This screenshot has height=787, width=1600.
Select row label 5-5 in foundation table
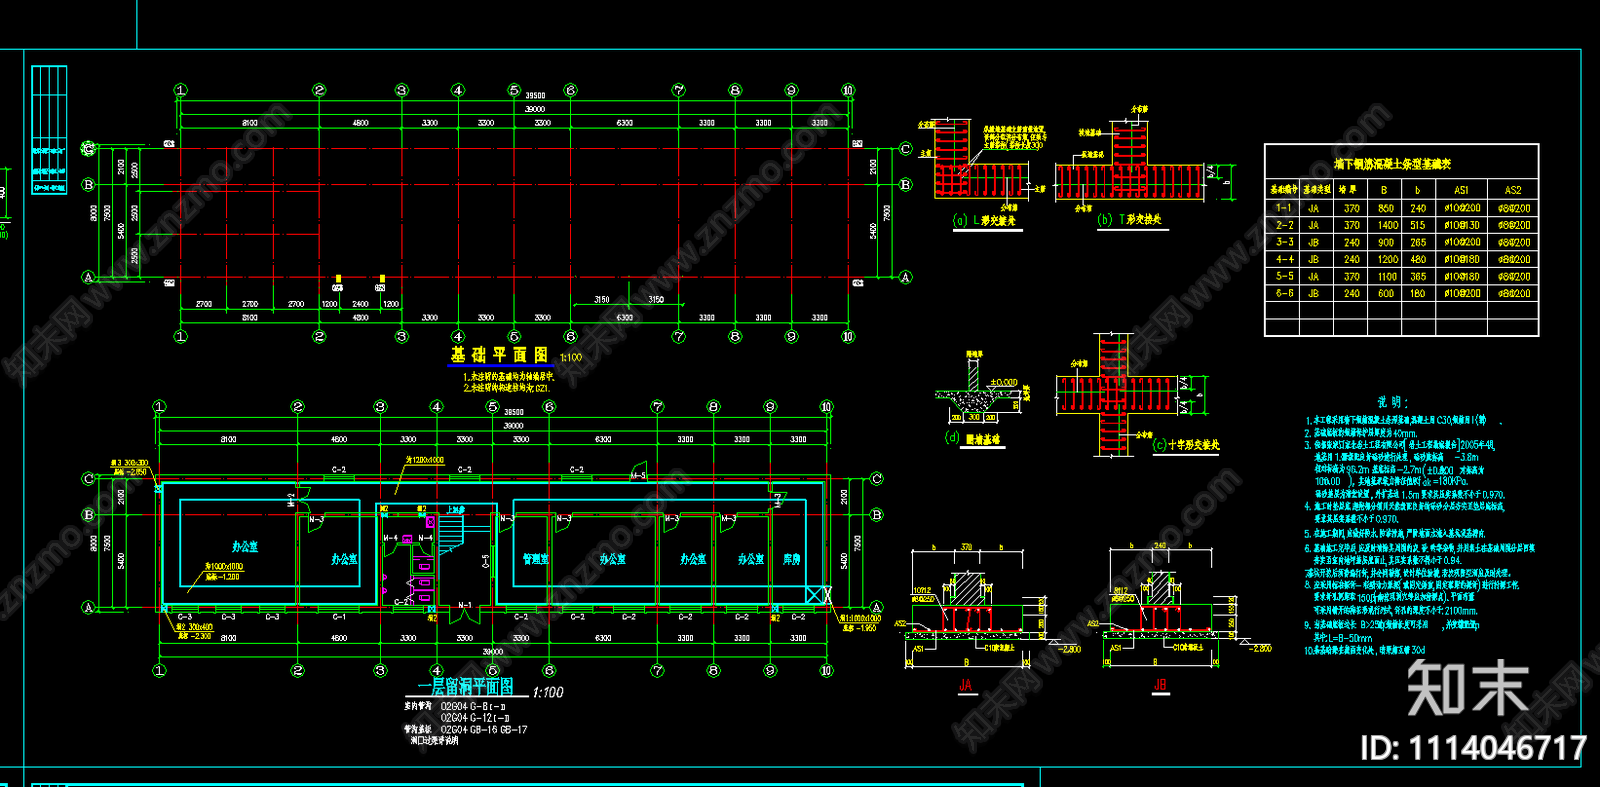click(x=1284, y=276)
